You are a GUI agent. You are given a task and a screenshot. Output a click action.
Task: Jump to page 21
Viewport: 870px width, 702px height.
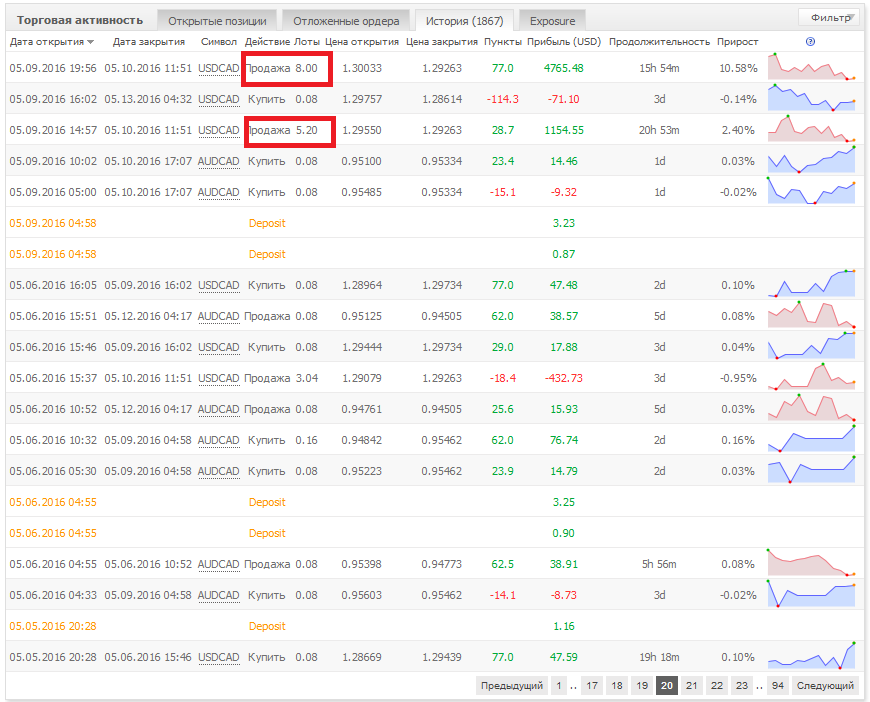[691, 685]
